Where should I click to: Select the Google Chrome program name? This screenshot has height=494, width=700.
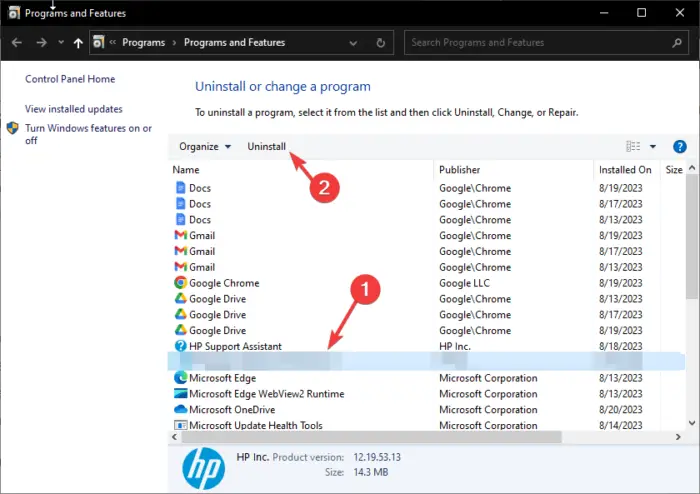(x=224, y=283)
